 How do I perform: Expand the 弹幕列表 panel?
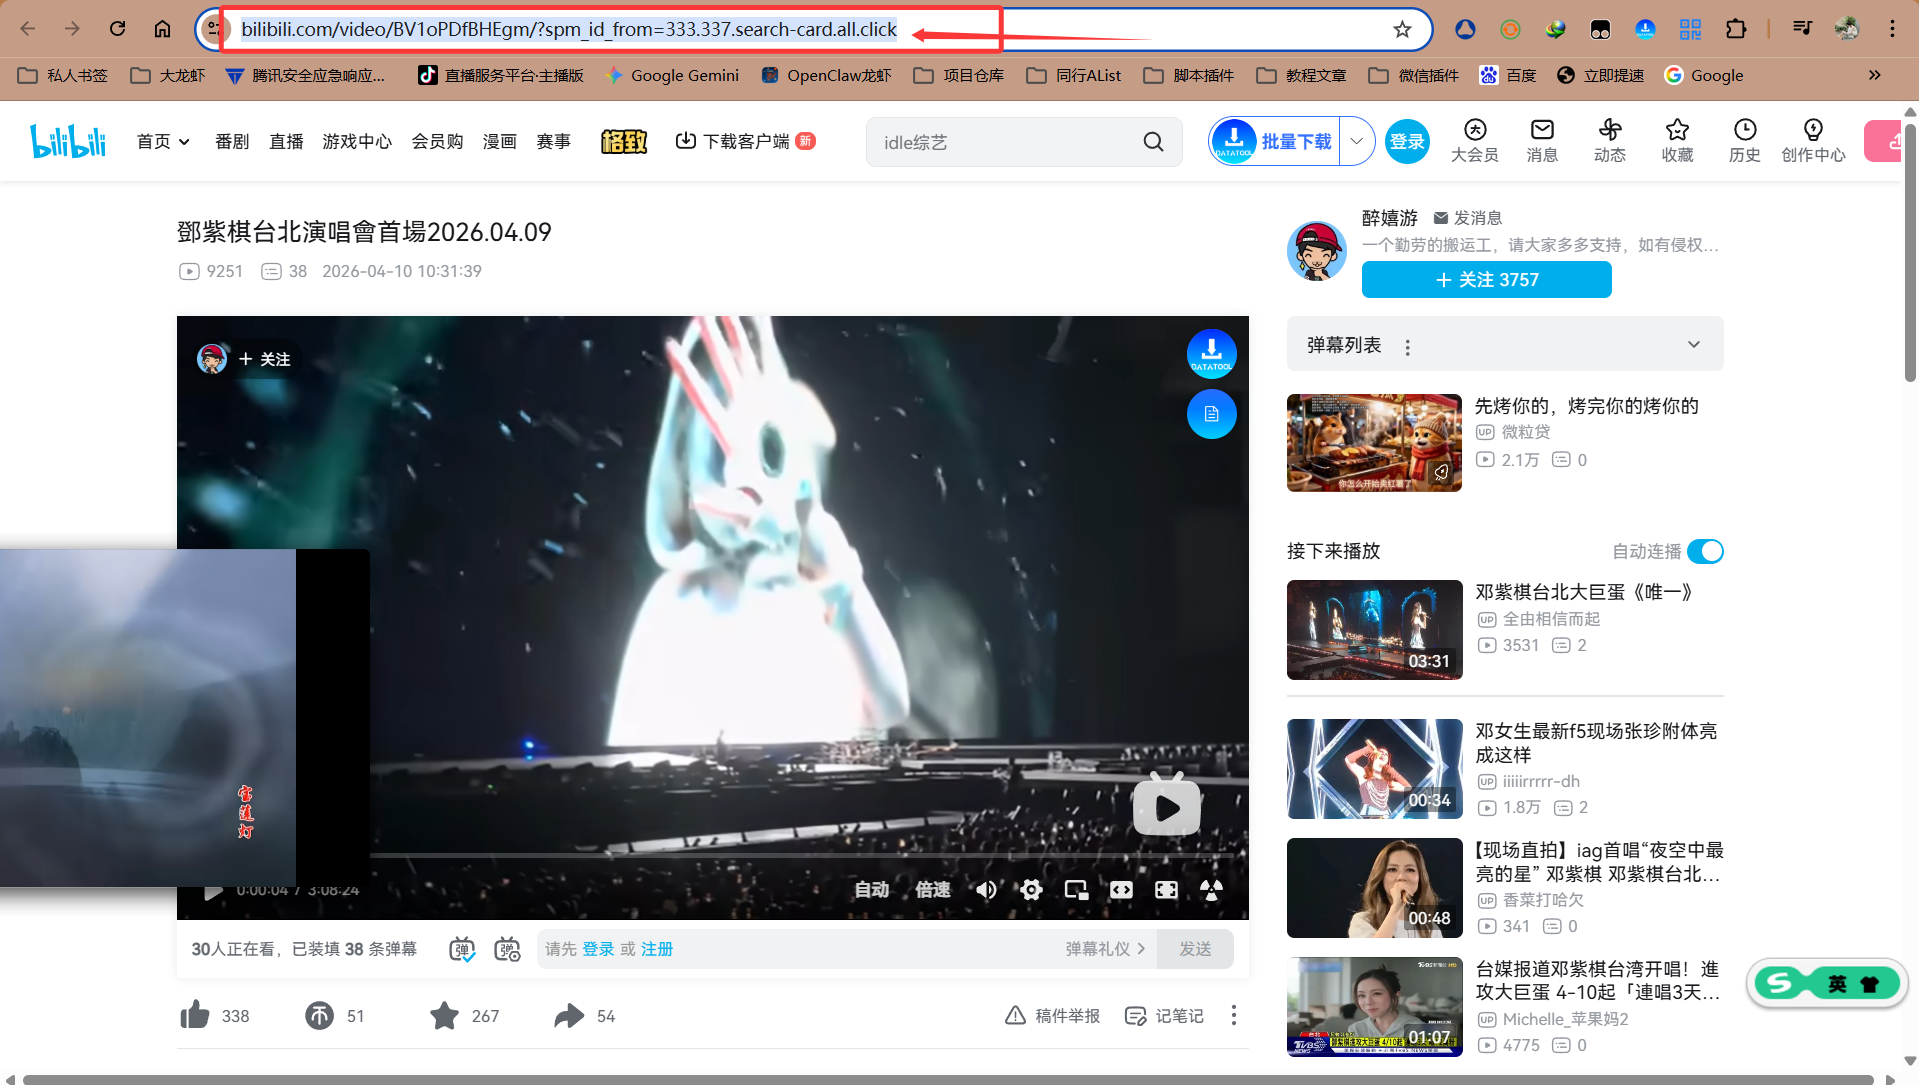click(1693, 345)
